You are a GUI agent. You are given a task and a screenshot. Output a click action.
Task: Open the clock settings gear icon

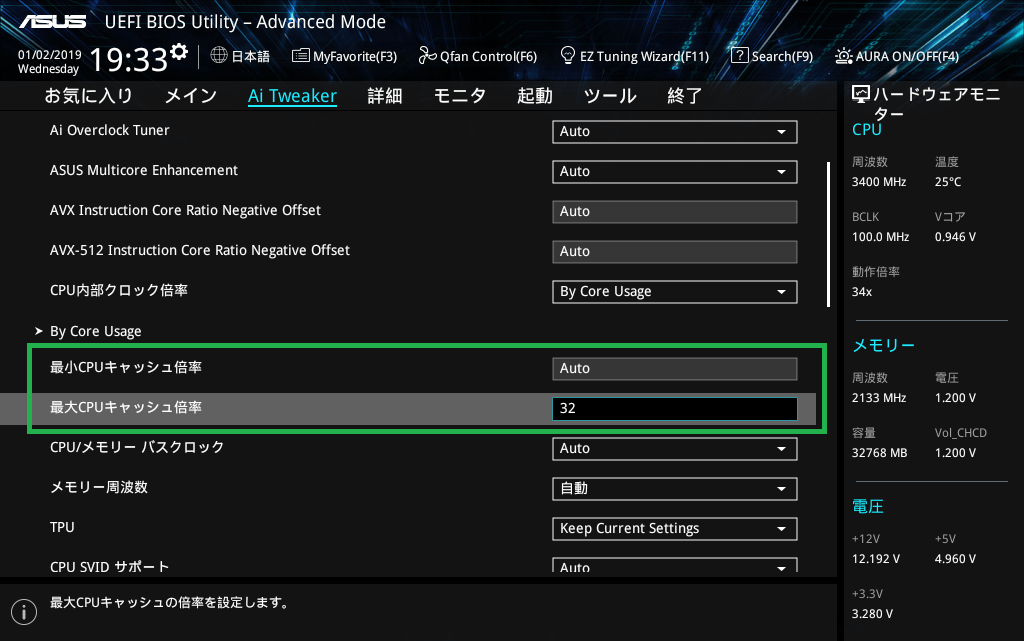[179, 52]
